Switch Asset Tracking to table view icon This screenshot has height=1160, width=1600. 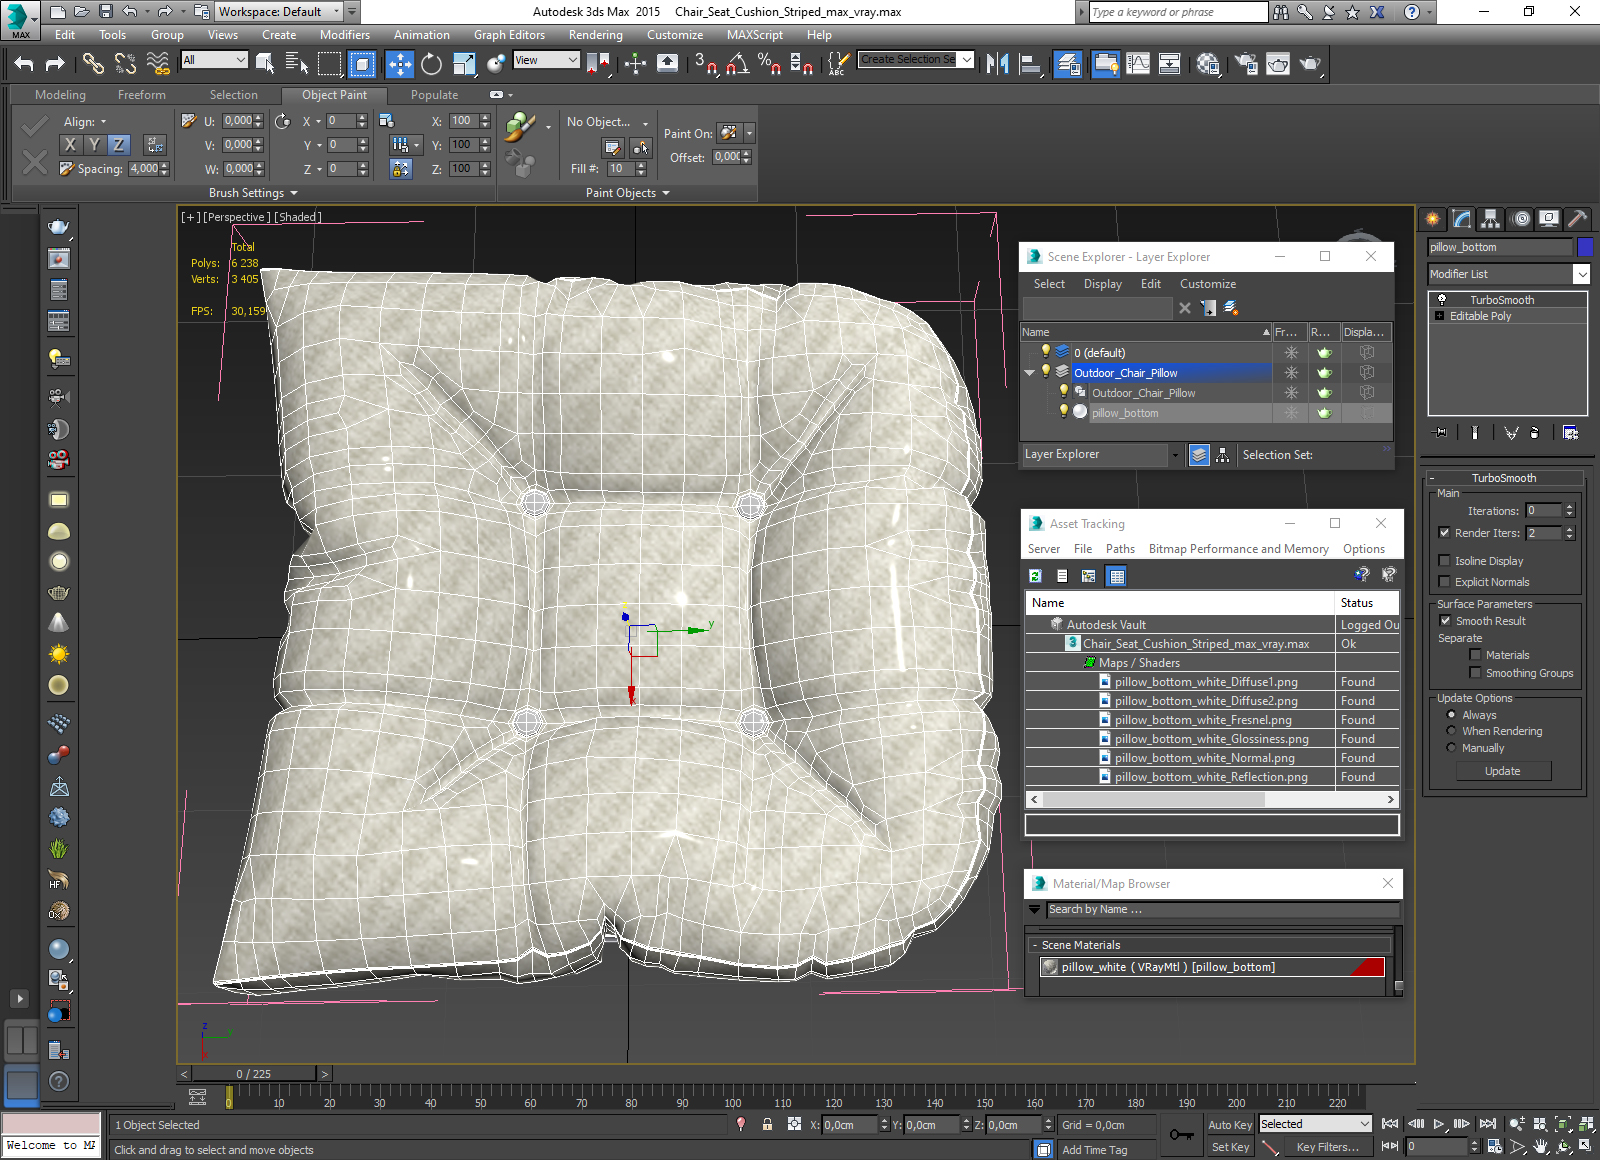point(1117,576)
